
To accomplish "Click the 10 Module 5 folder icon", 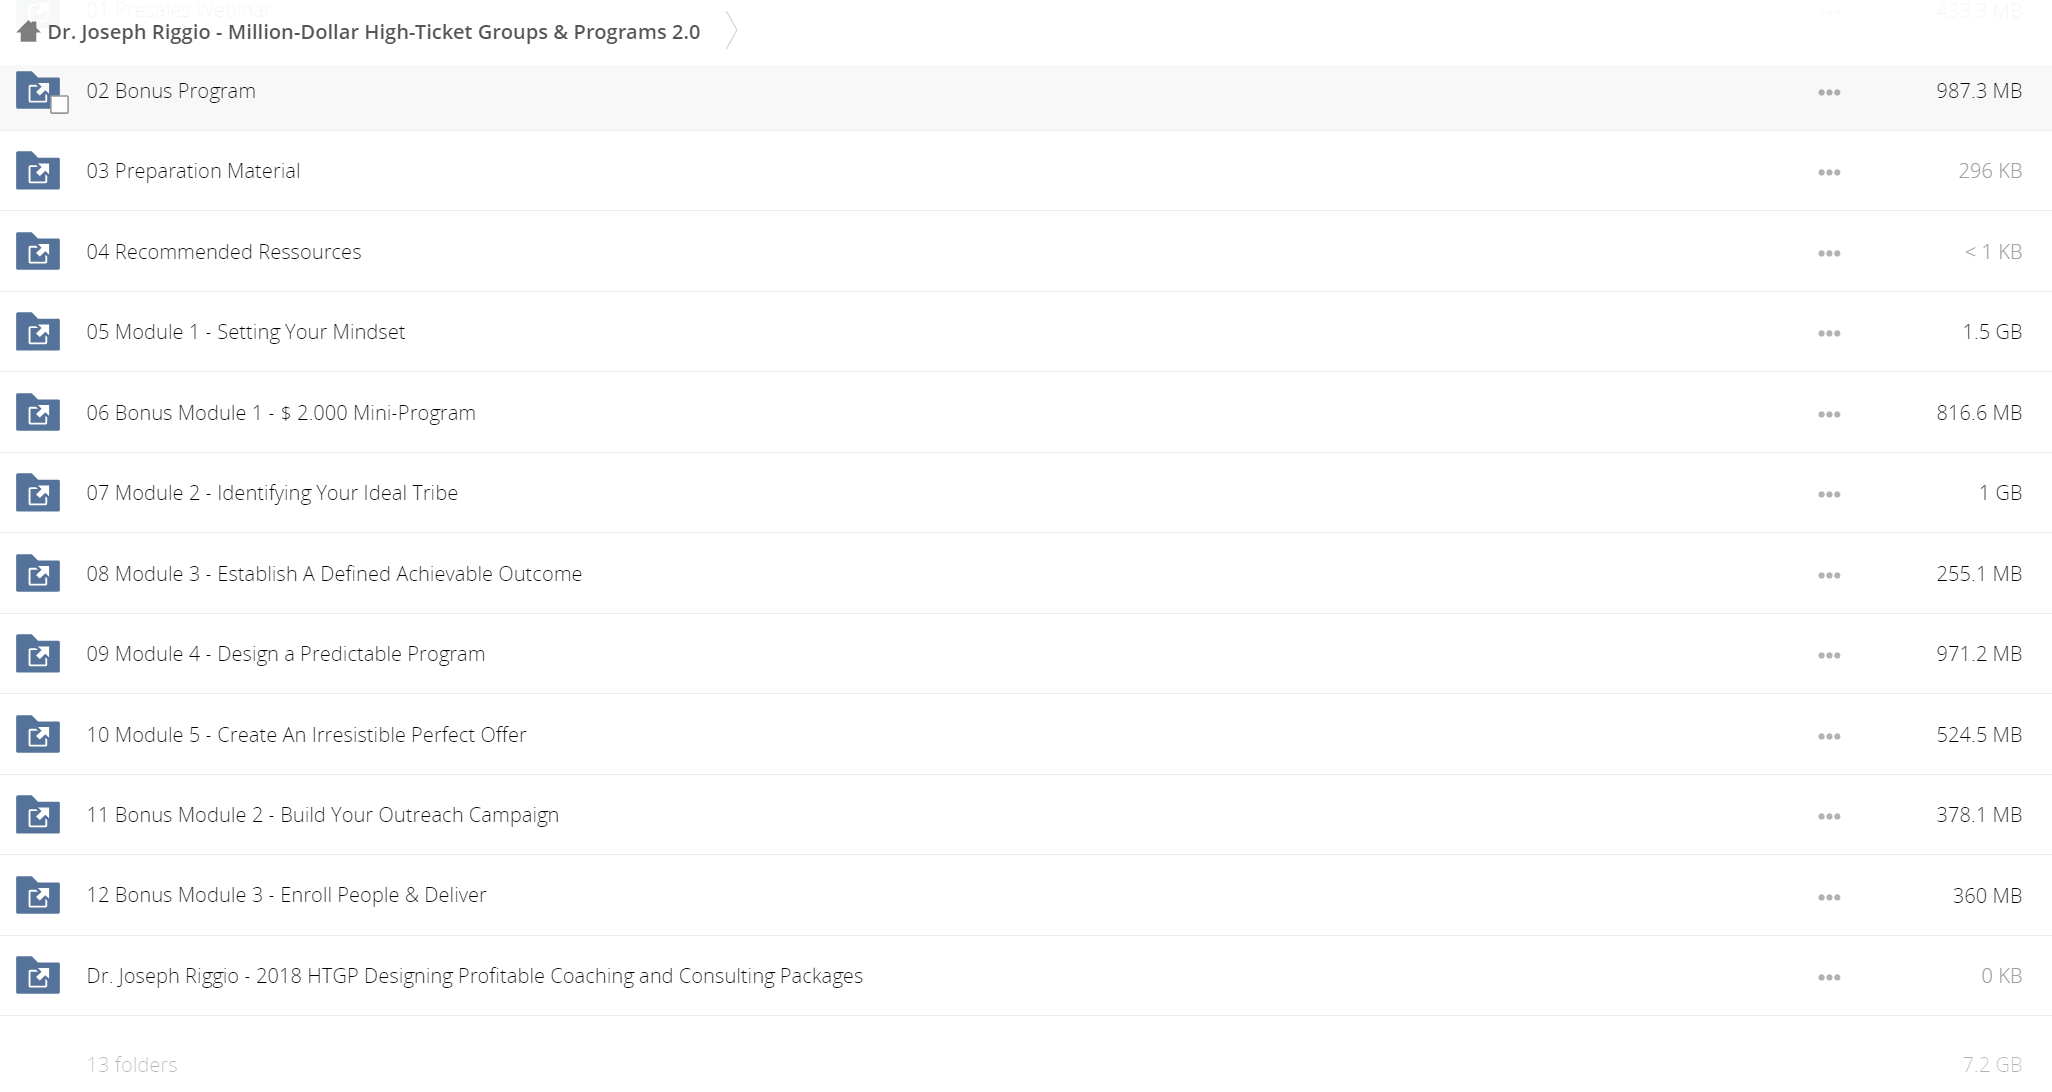I will point(37,735).
